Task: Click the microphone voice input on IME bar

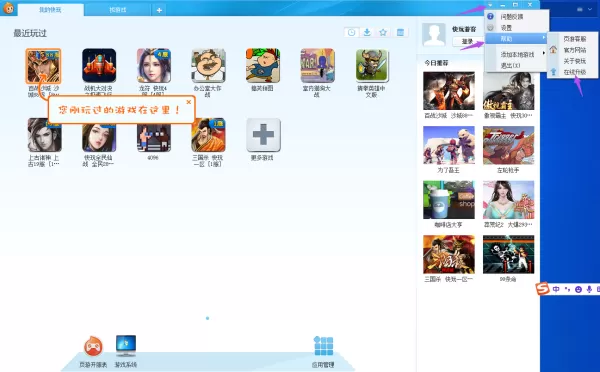Action: click(589, 289)
